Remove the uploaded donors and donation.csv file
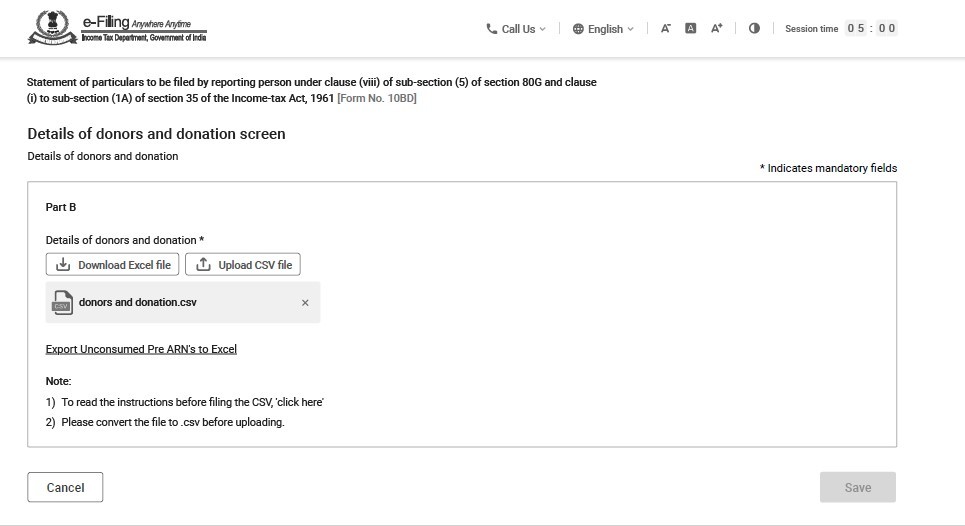965x526 pixels. pyautogui.click(x=305, y=303)
